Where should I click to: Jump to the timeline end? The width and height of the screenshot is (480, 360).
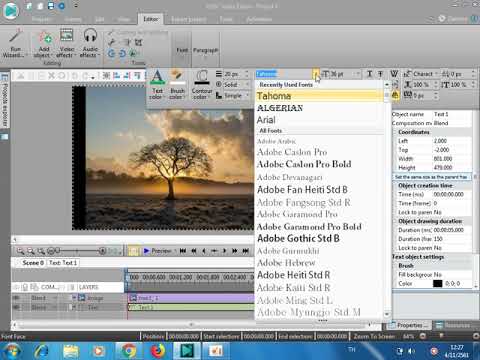tap(246, 251)
